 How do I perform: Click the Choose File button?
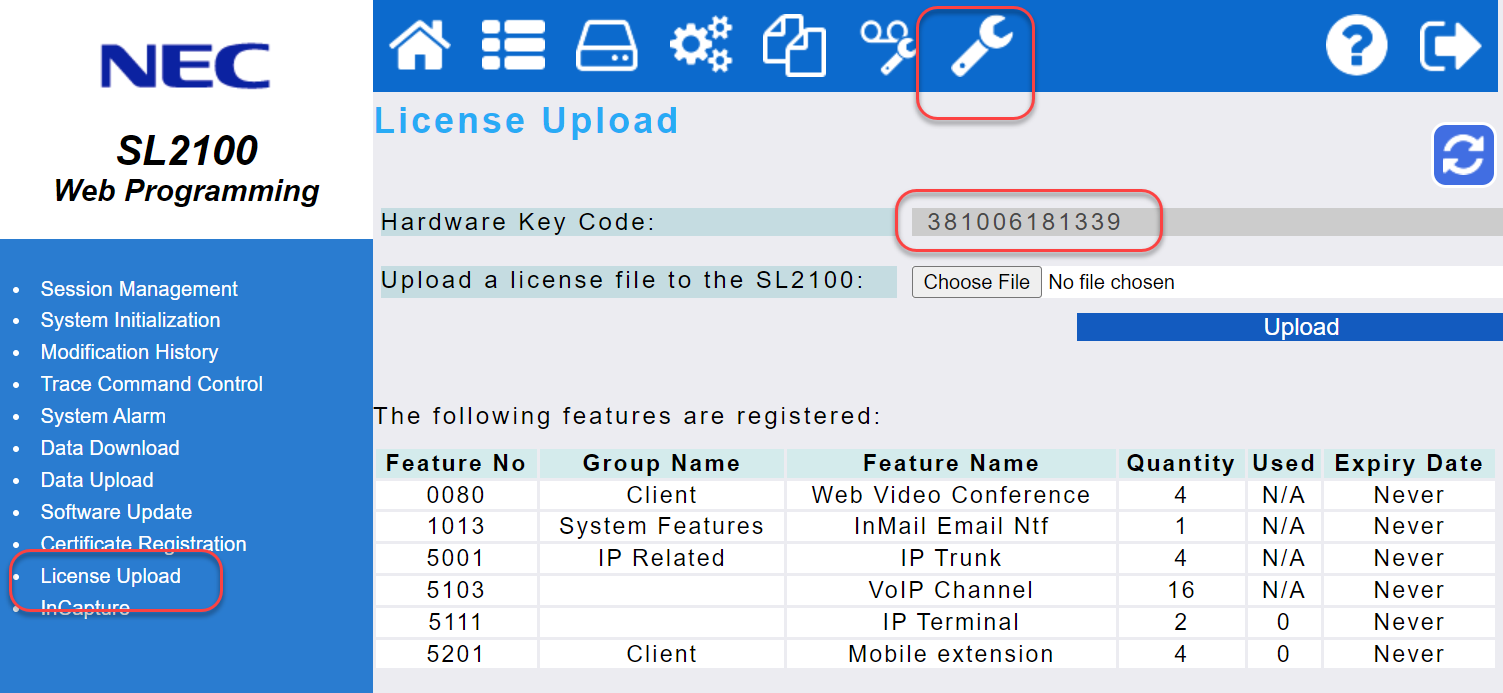pos(976,282)
